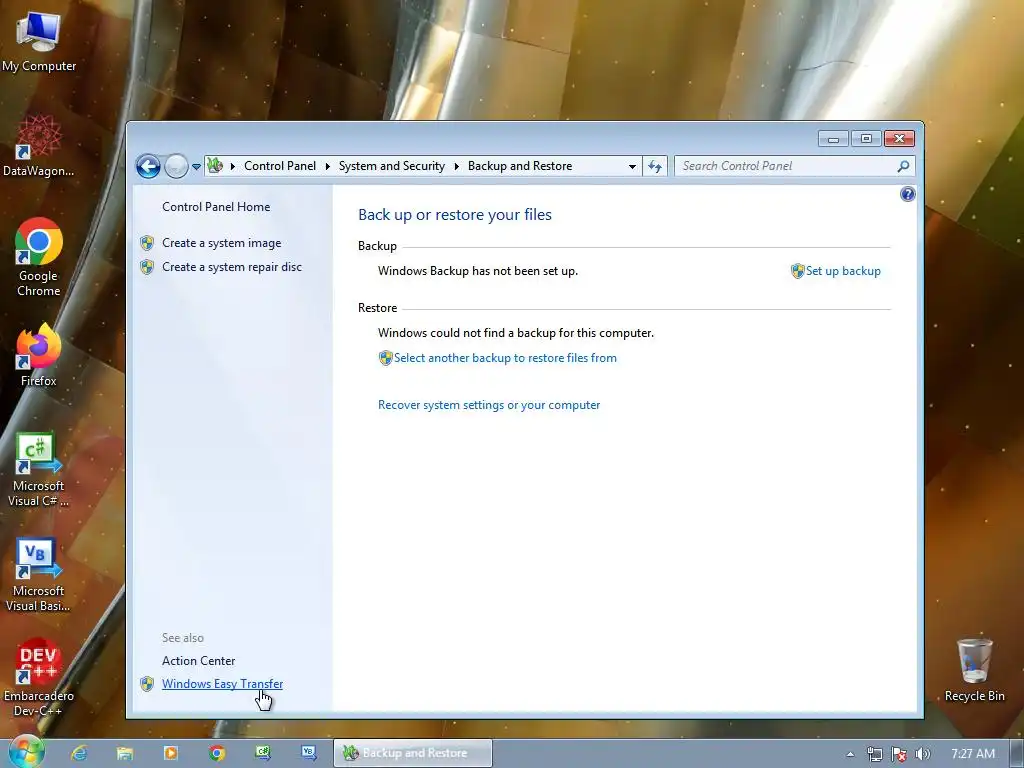
Task: Select Backup and Restore breadcrumb
Action: tap(520, 166)
